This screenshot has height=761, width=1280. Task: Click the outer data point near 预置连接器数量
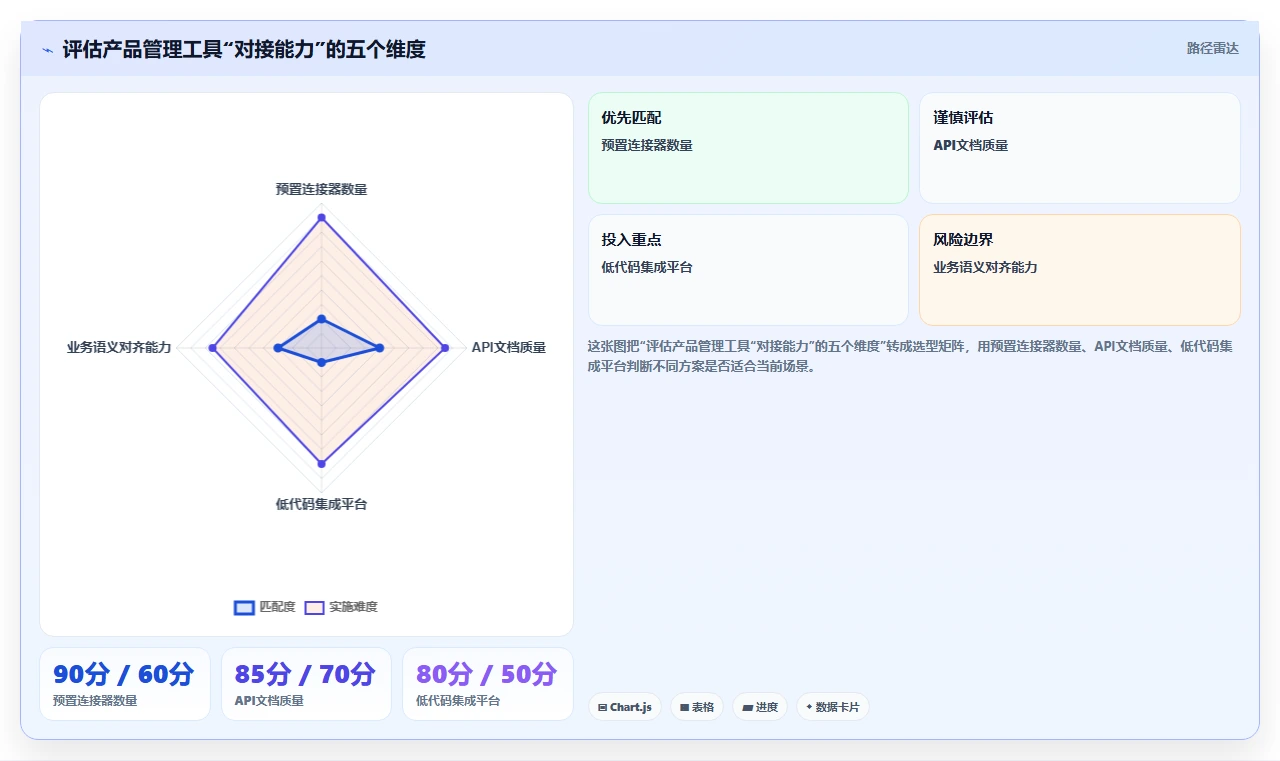321,217
